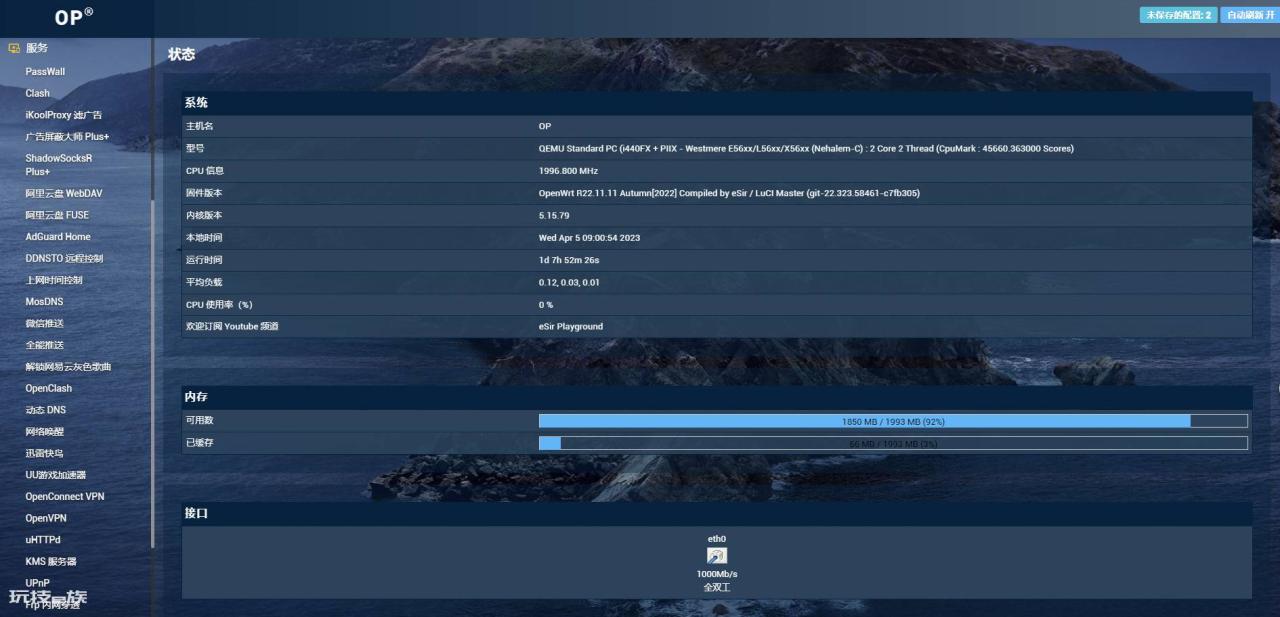Toggle the 自动刷新 auto refresh button

point(1246,15)
